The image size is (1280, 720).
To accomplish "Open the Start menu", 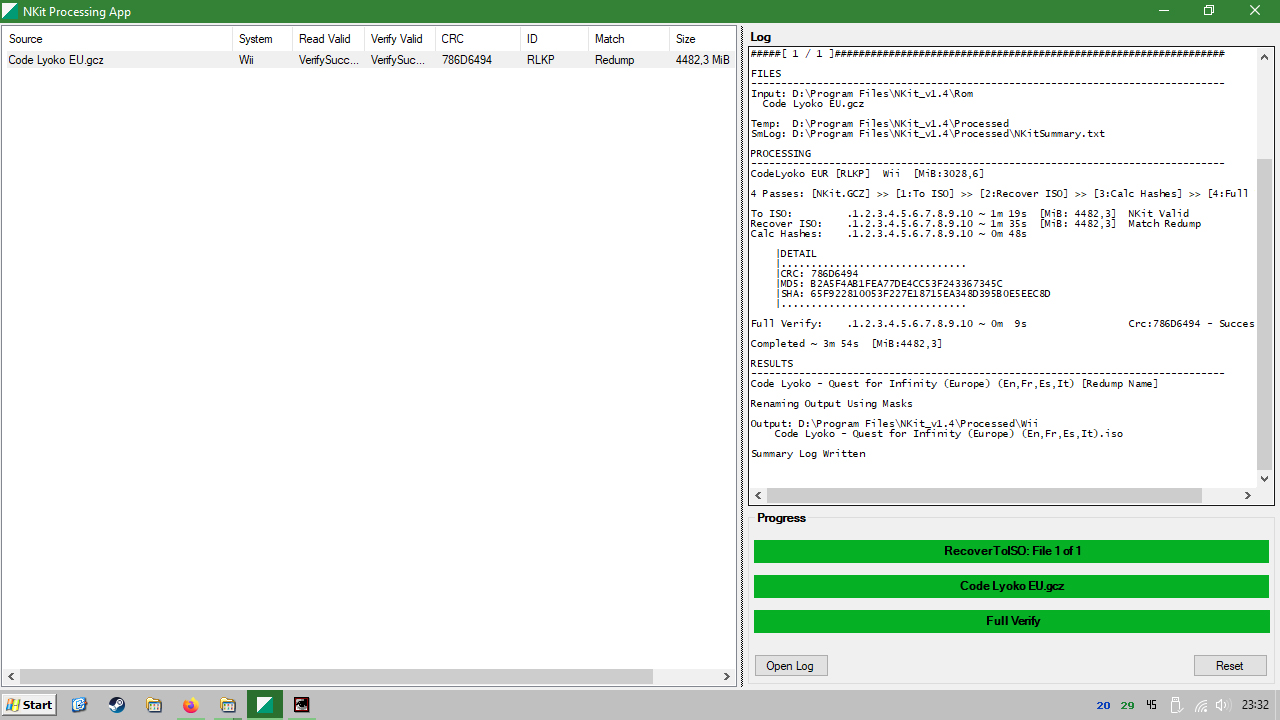I will [x=29, y=705].
